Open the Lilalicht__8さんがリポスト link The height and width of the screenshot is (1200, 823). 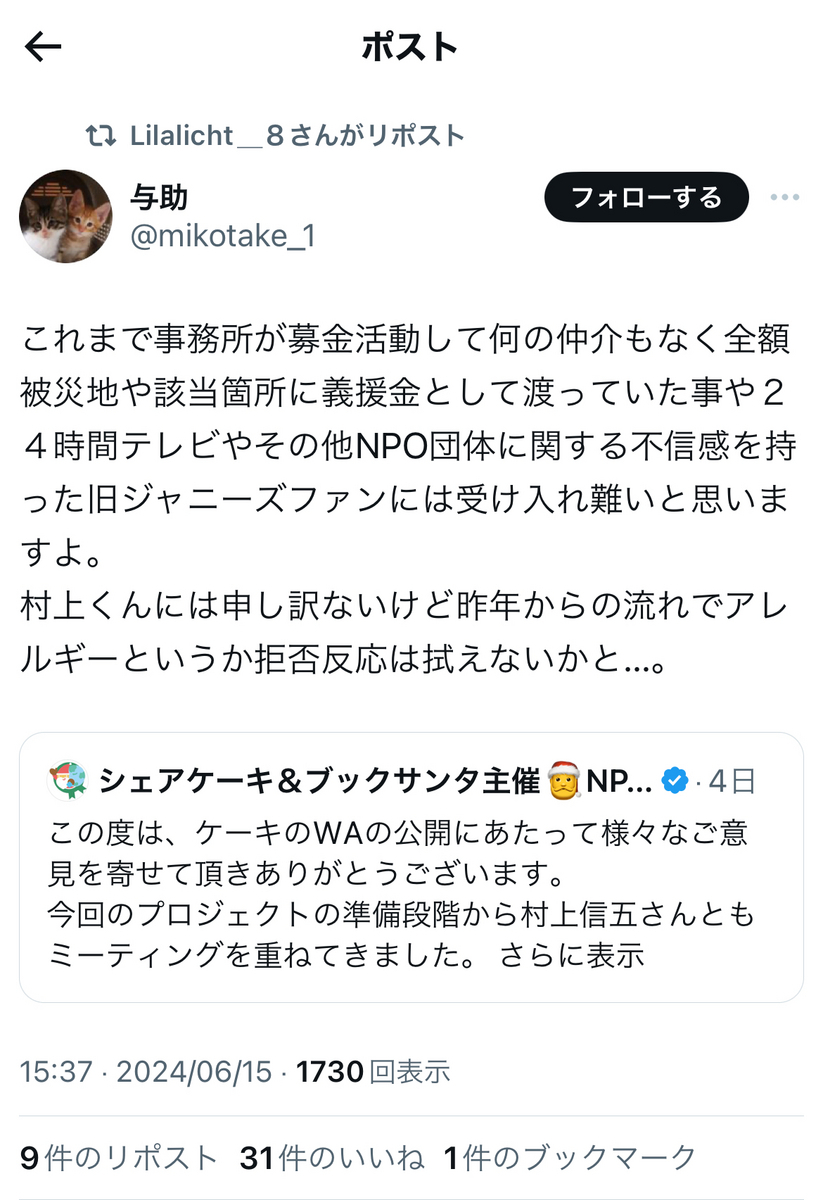(x=297, y=135)
